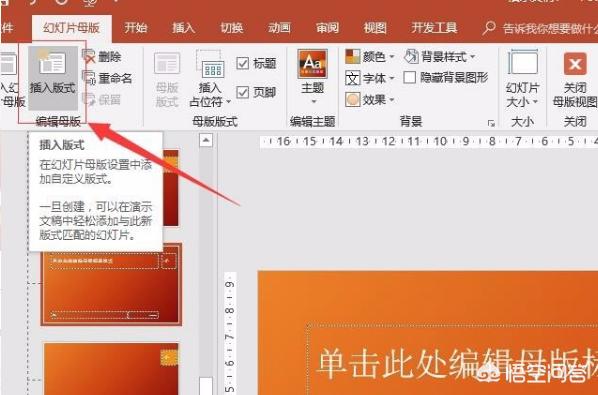The width and height of the screenshot is (598, 395).
Task: Click the Background Styles (背景样式) icon
Action: (412, 57)
